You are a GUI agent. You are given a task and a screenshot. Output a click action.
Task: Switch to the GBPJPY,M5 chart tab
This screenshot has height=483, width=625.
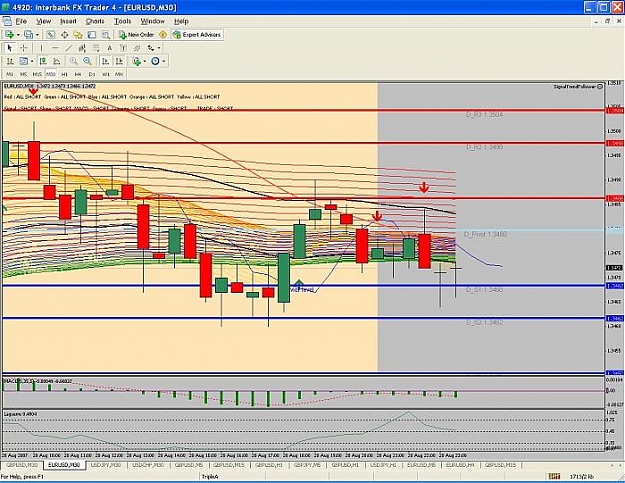pyautogui.click(x=307, y=465)
